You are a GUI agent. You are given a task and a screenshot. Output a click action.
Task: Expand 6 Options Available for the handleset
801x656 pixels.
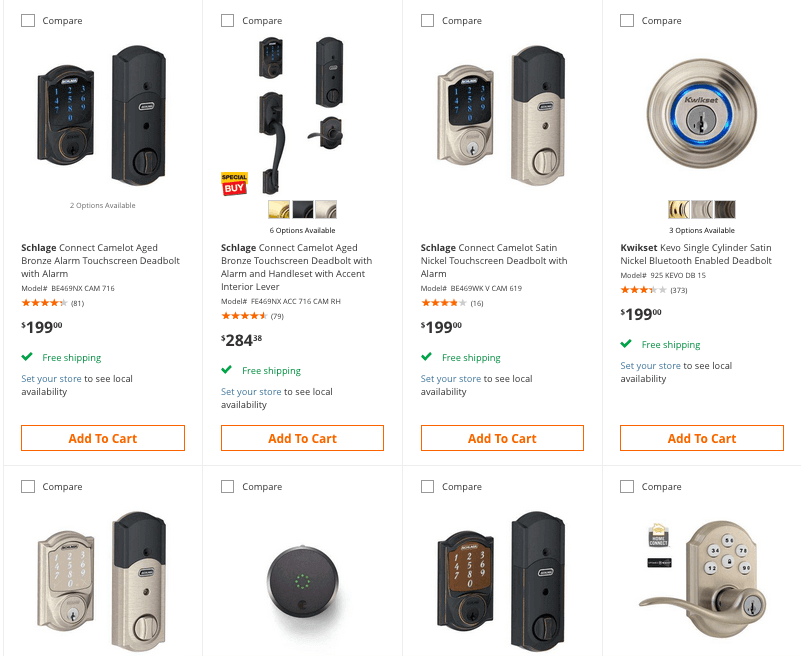(x=302, y=229)
